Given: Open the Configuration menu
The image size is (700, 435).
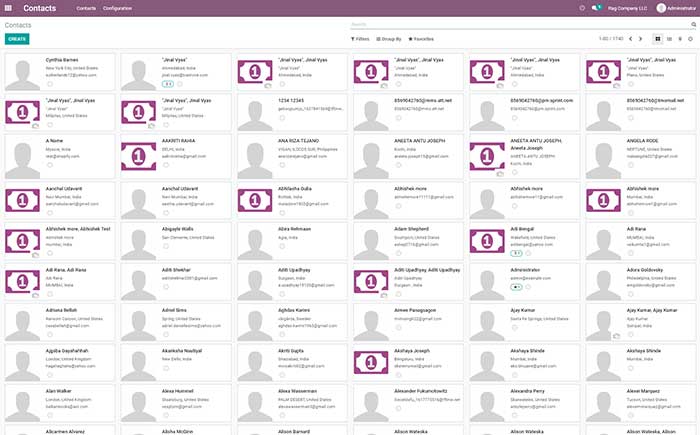Looking at the screenshot, I should pyautogui.click(x=117, y=8).
